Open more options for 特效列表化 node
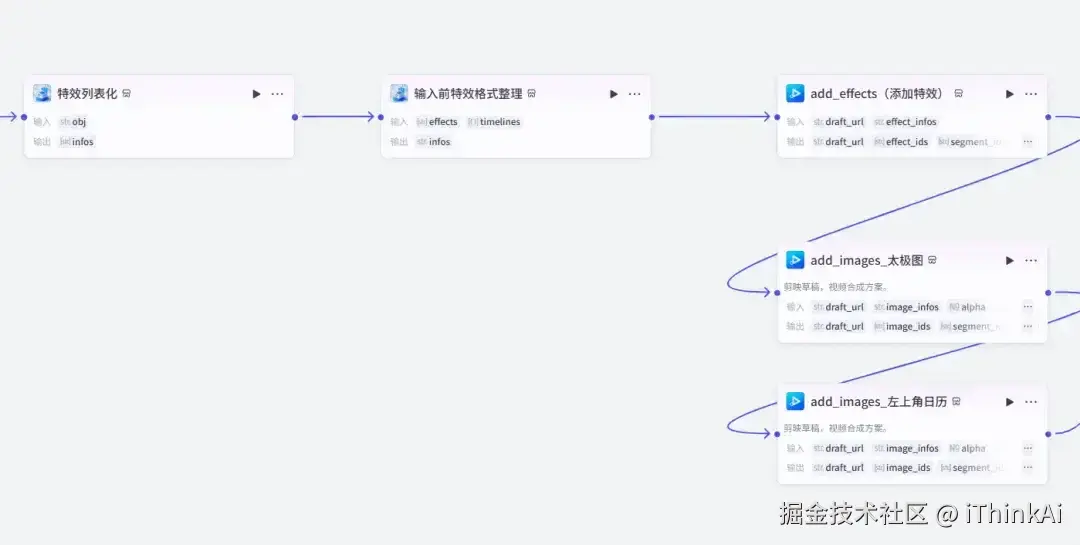The height and width of the screenshot is (545, 1080). [277, 94]
